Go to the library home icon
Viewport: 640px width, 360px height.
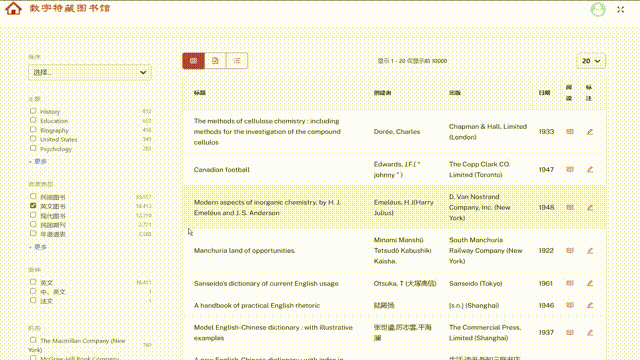(13, 9)
